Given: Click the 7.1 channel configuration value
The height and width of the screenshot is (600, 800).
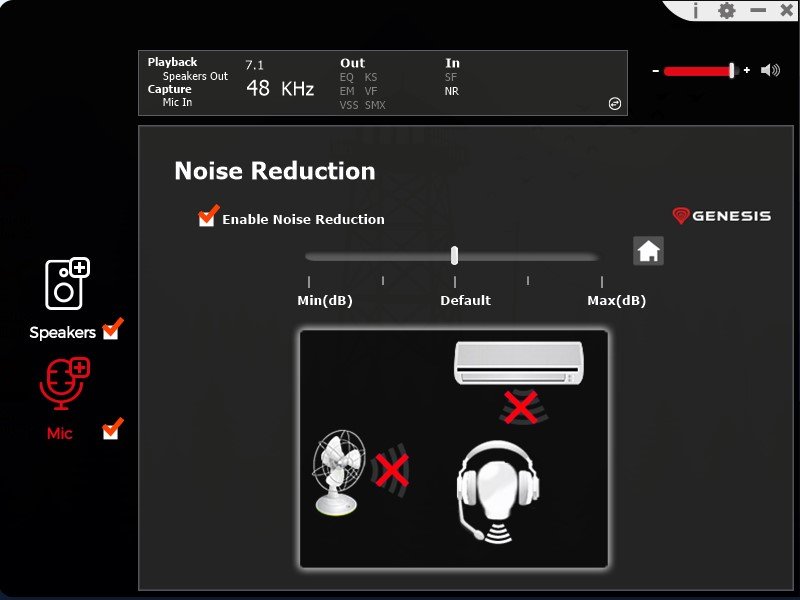Looking at the screenshot, I should coord(254,65).
